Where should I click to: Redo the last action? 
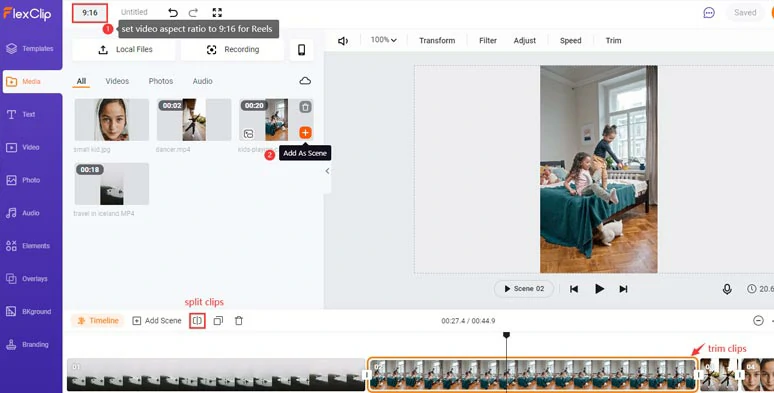[194, 12]
